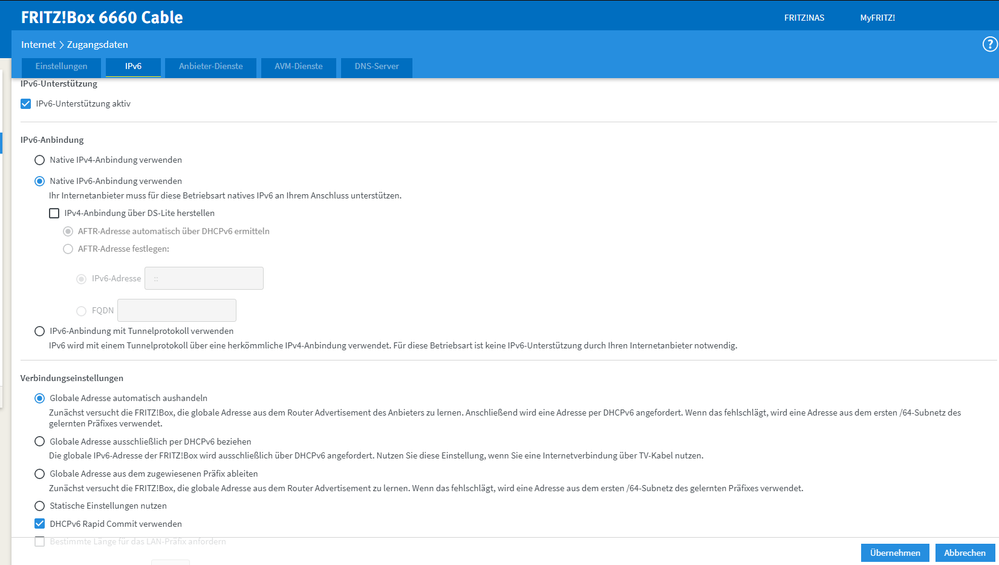Click Zugangsdaten in the breadcrumb
The height and width of the screenshot is (565, 999).
point(97,45)
